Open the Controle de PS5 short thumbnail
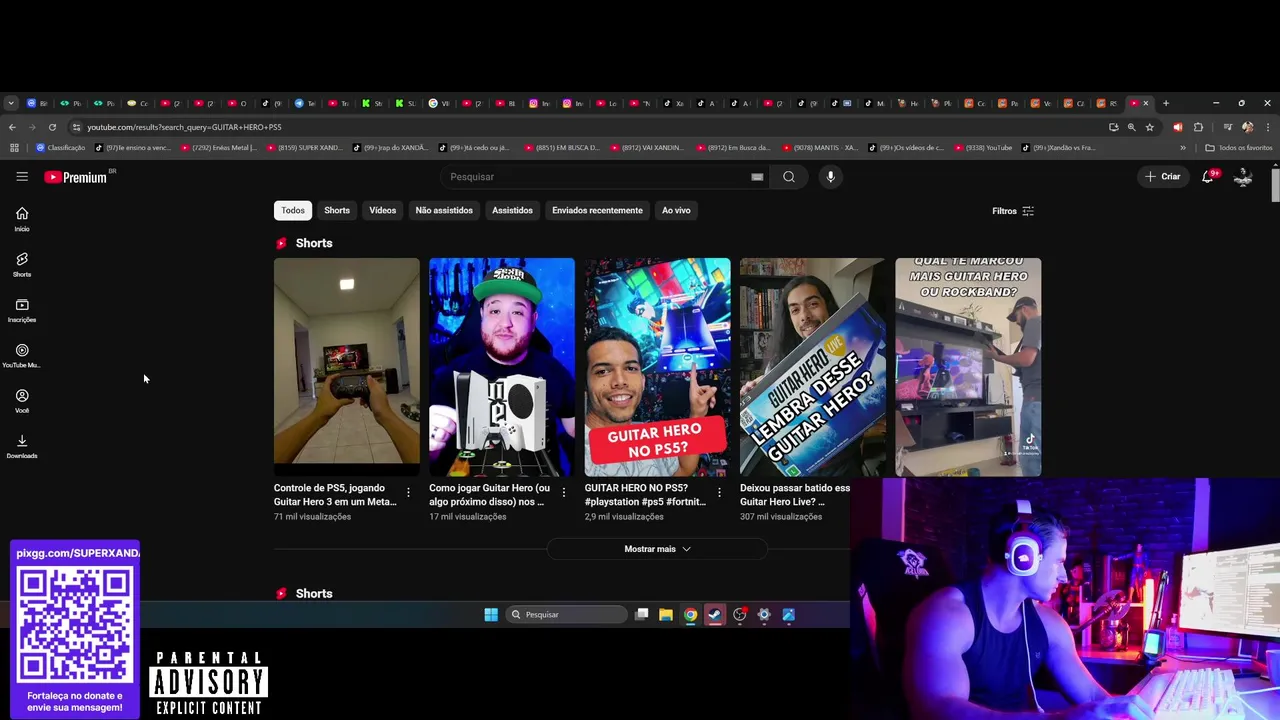Screen dimensions: 1280x720 (347, 367)
